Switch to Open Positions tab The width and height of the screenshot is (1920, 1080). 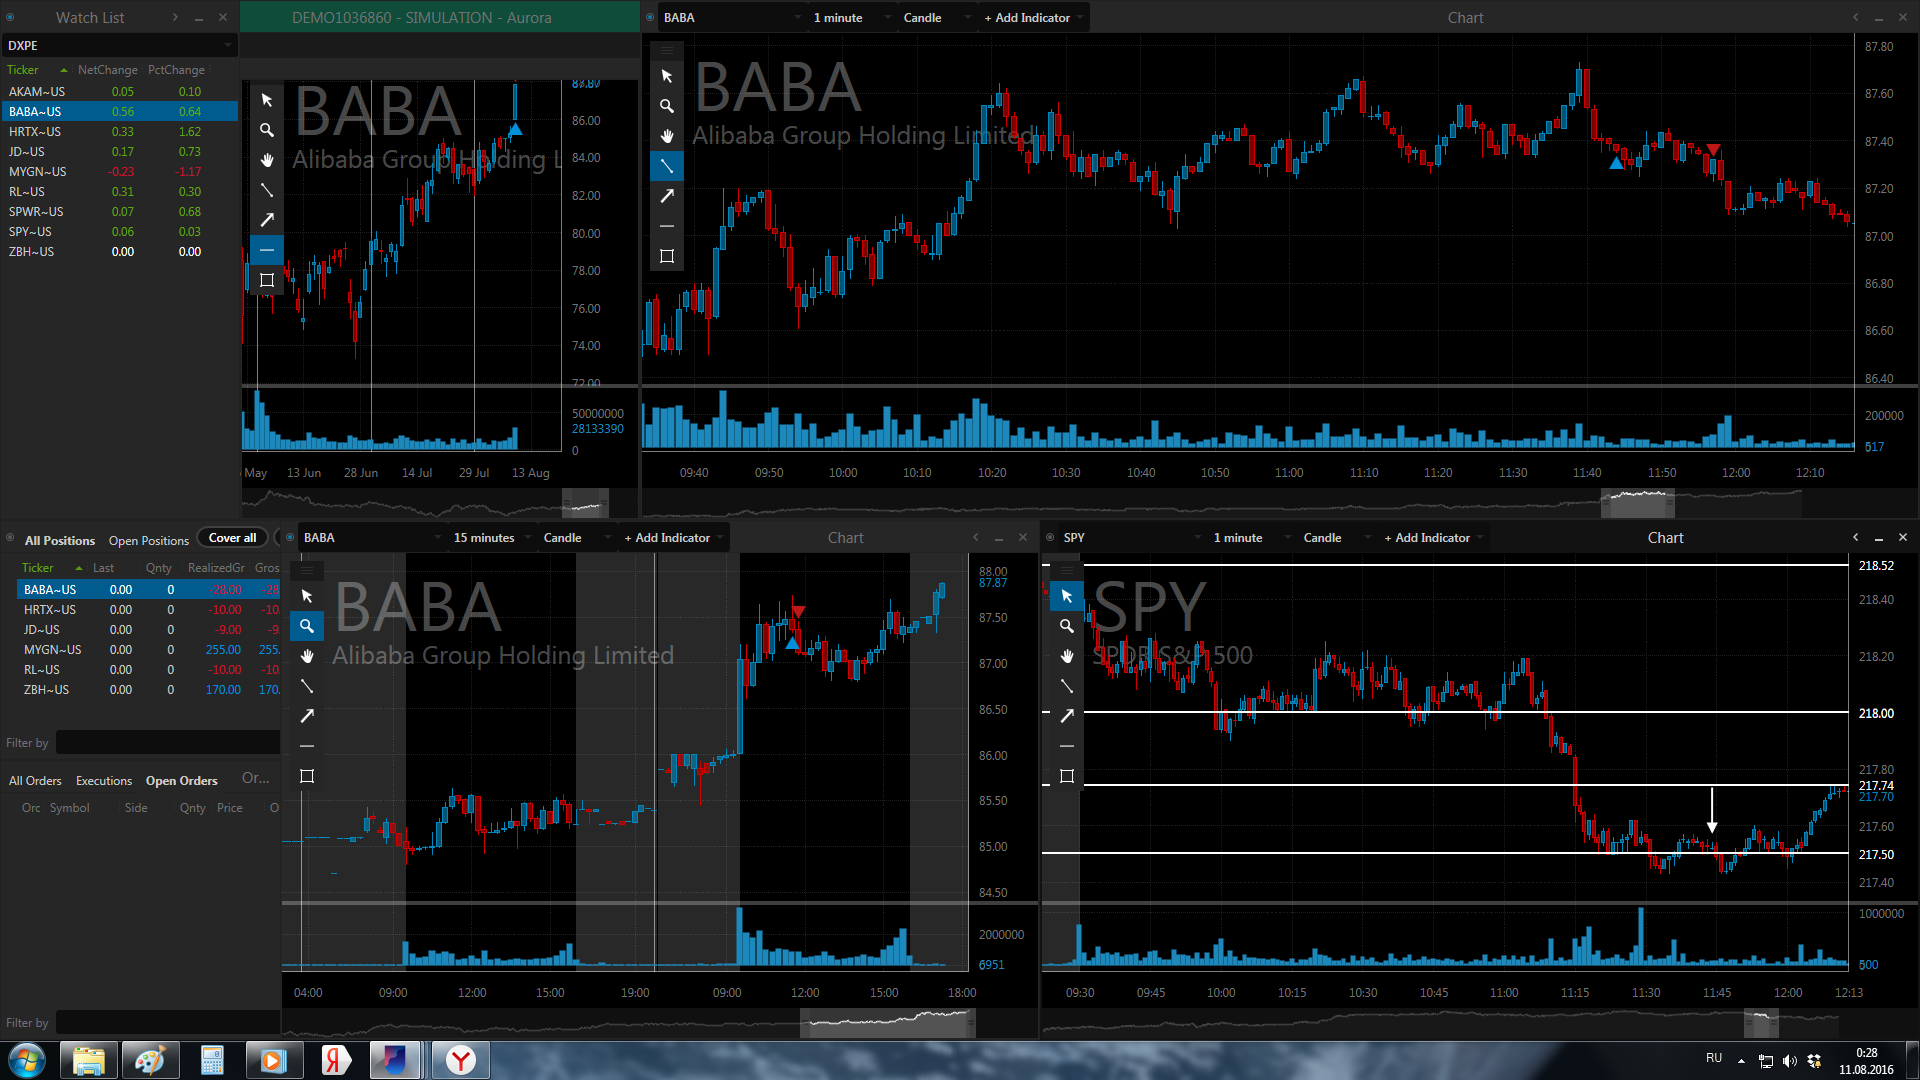(x=149, y=540)
